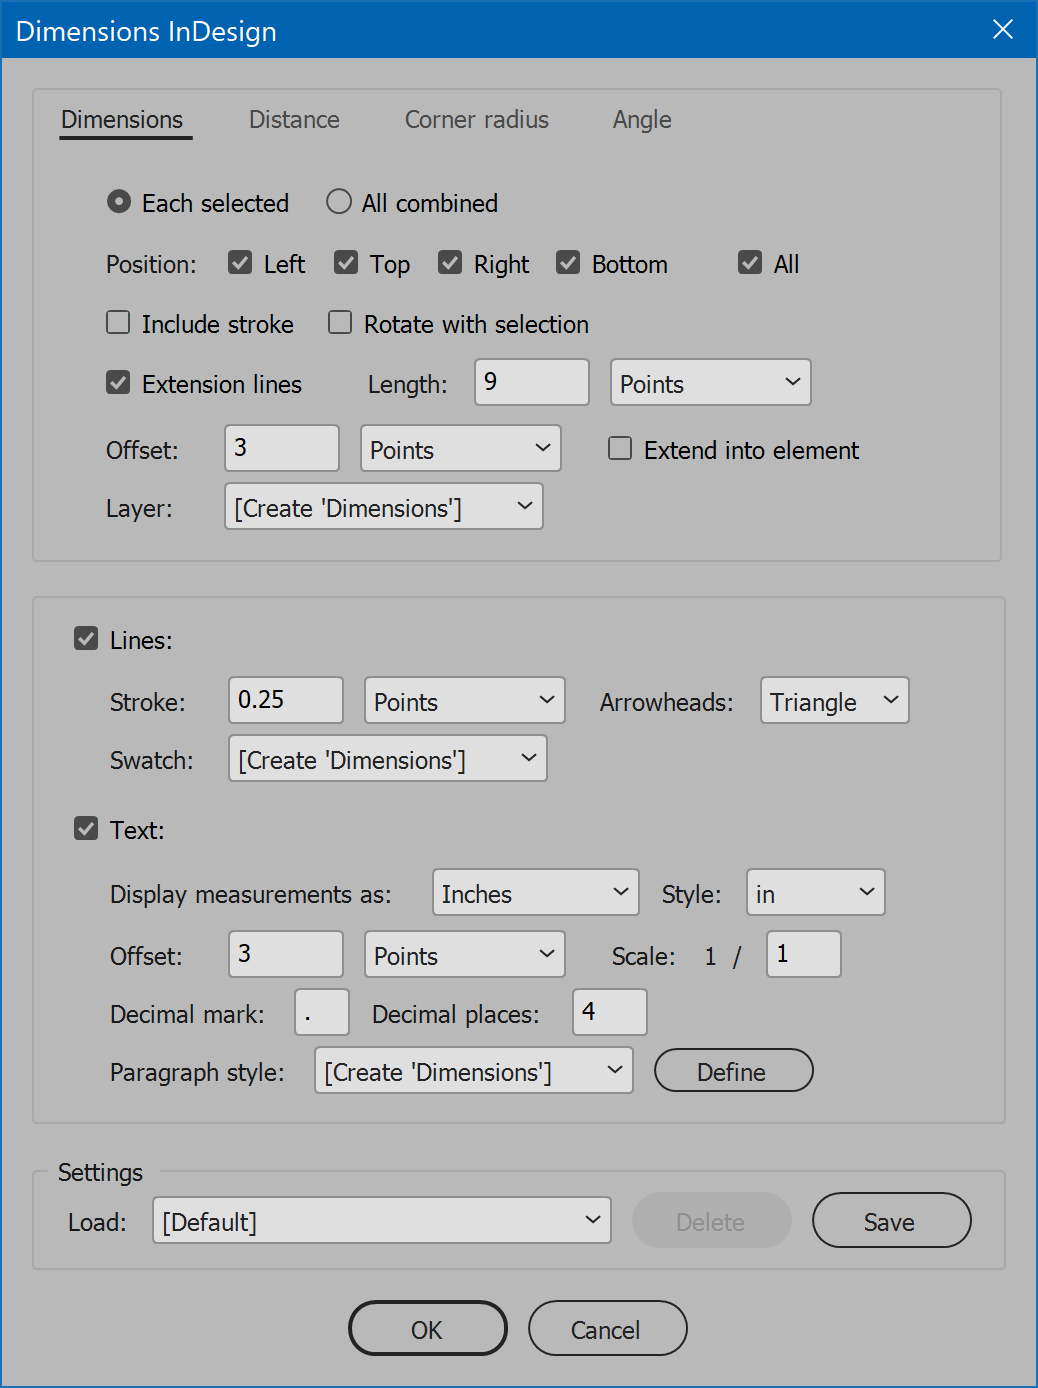Click the Decimal places field
This screenshot has height=1388, width=1038.
[610, 1012]
